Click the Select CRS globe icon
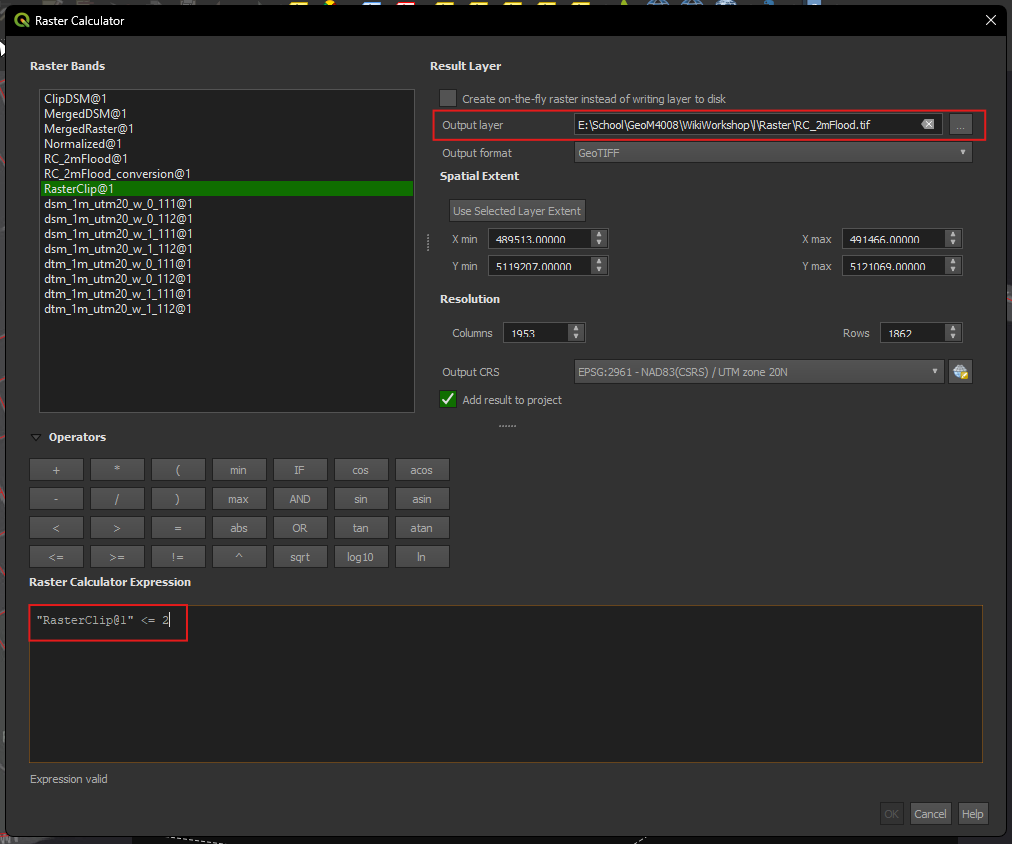1012x844 pixels. (960, 372)
